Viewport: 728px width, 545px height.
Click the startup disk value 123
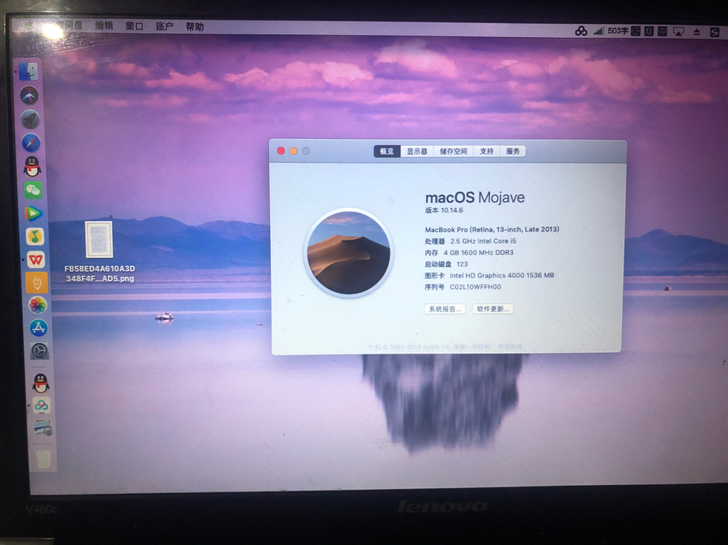(462, 264)
